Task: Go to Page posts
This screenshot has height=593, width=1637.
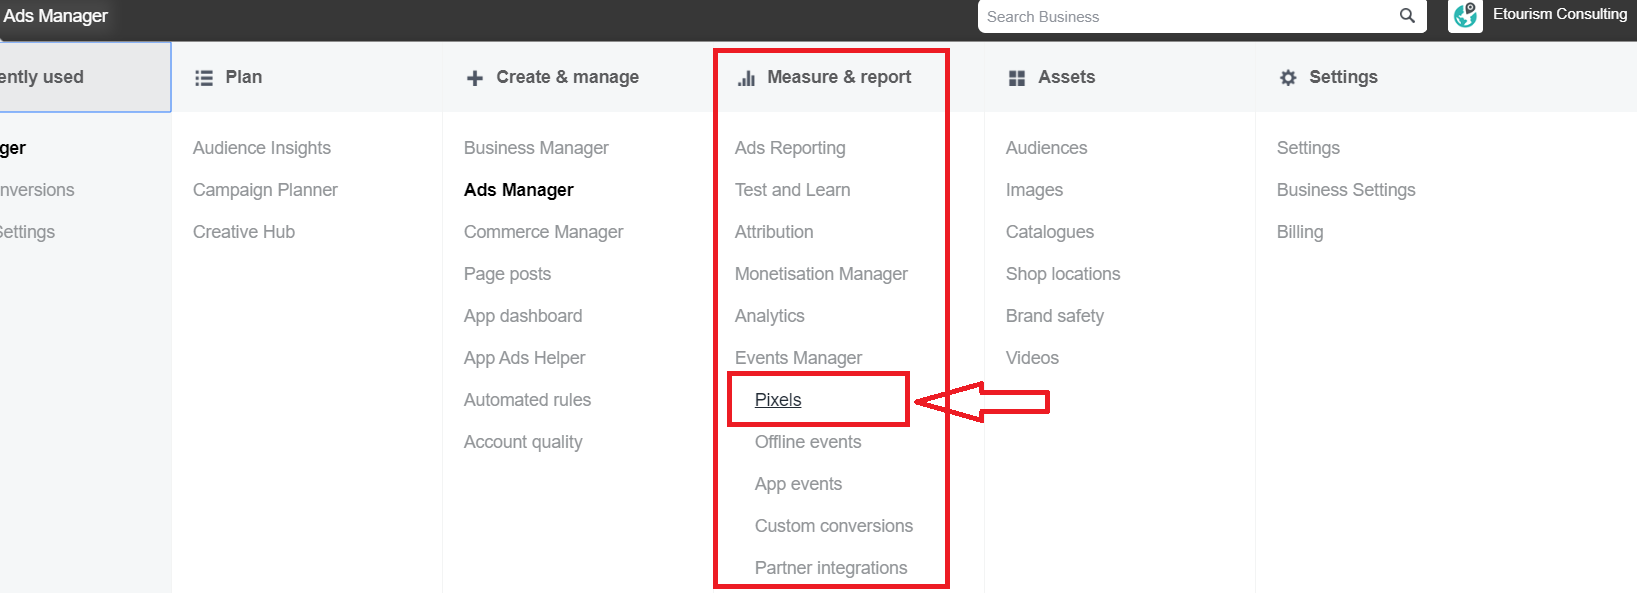Action: click(x=507, y=274)
